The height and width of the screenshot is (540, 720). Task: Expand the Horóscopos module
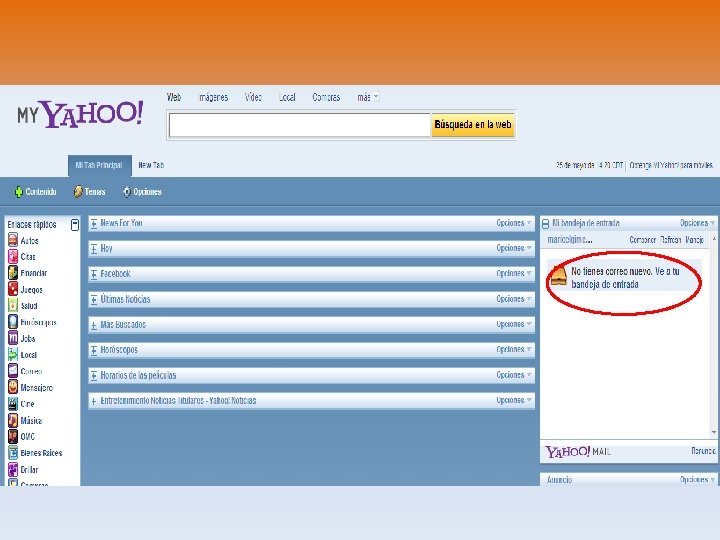point(94,350)
